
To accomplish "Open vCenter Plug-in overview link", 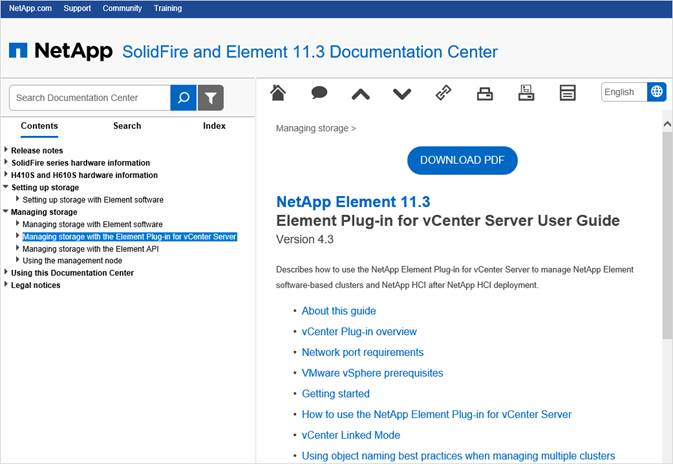I will click(359, 331).
